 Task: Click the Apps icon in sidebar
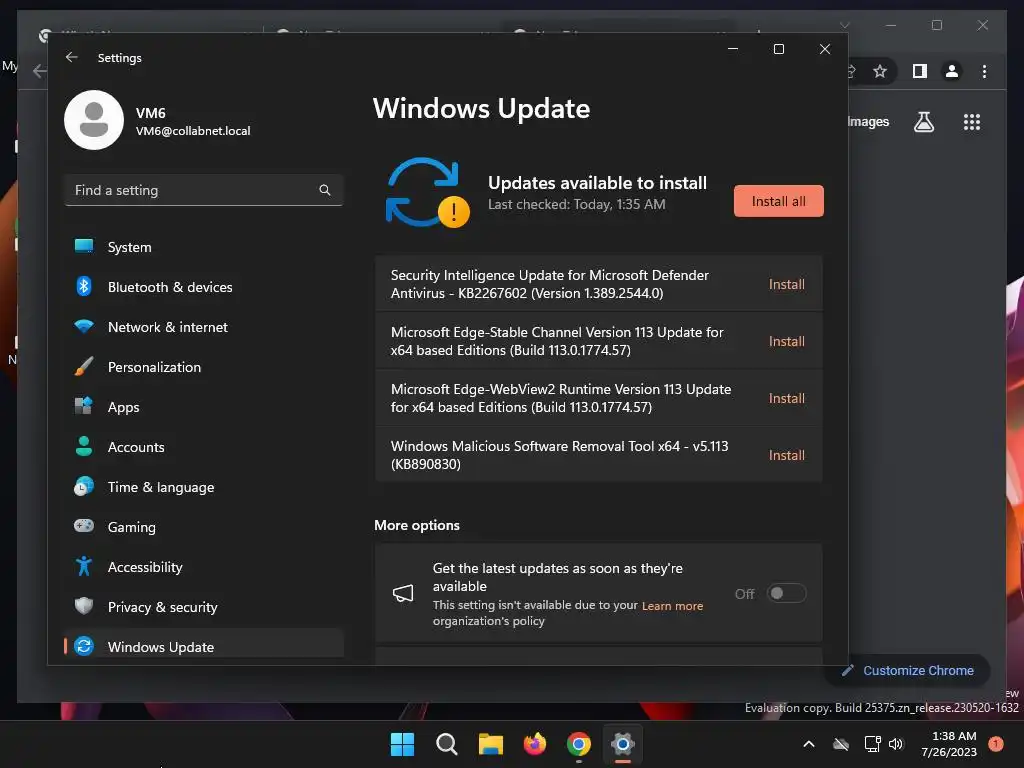click(x=84, y=406)
